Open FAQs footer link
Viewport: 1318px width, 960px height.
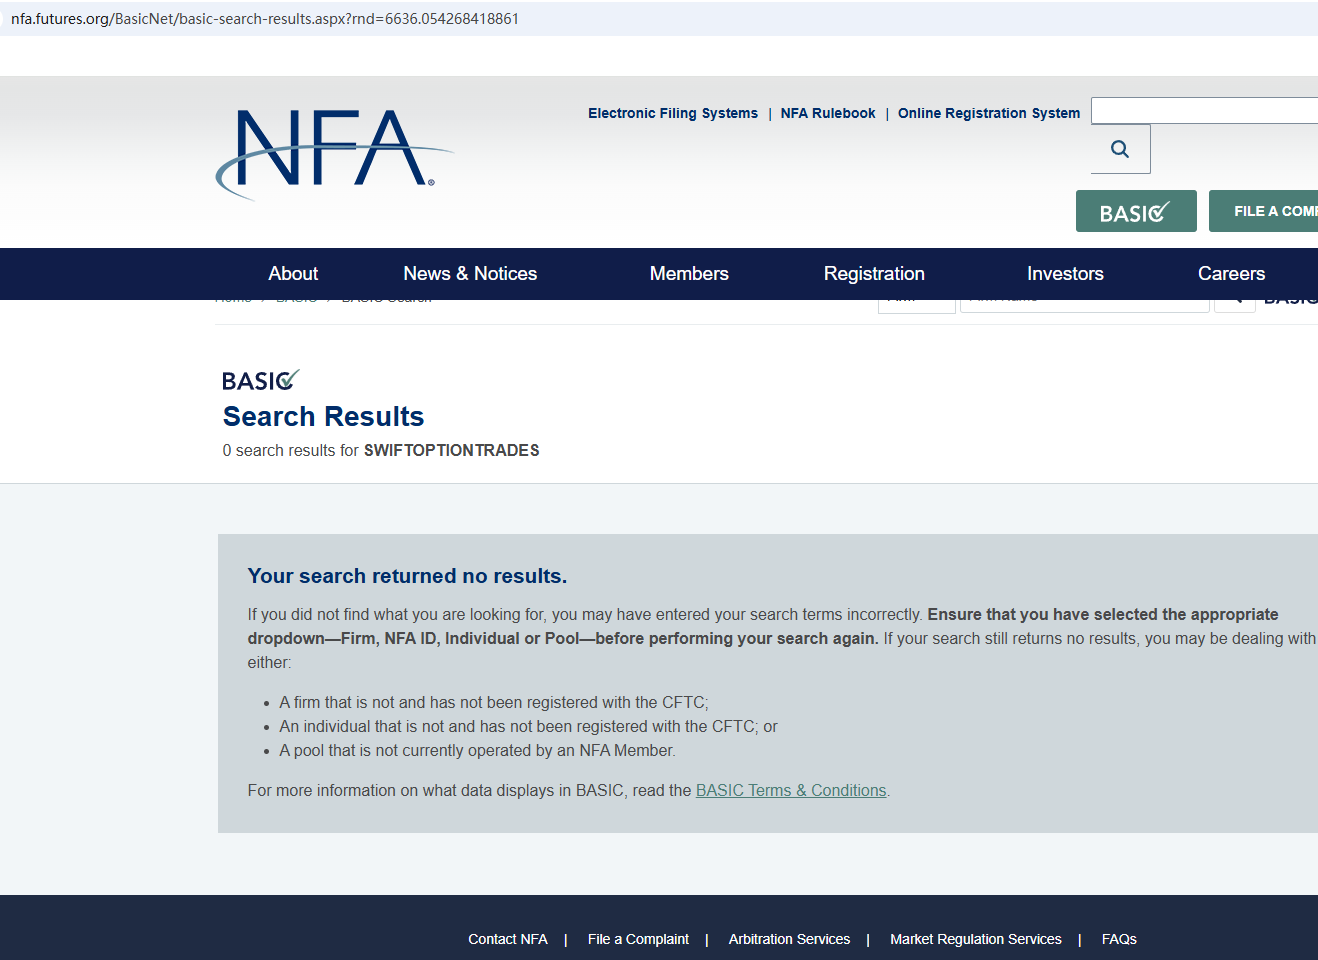[x=1119, y=939]
